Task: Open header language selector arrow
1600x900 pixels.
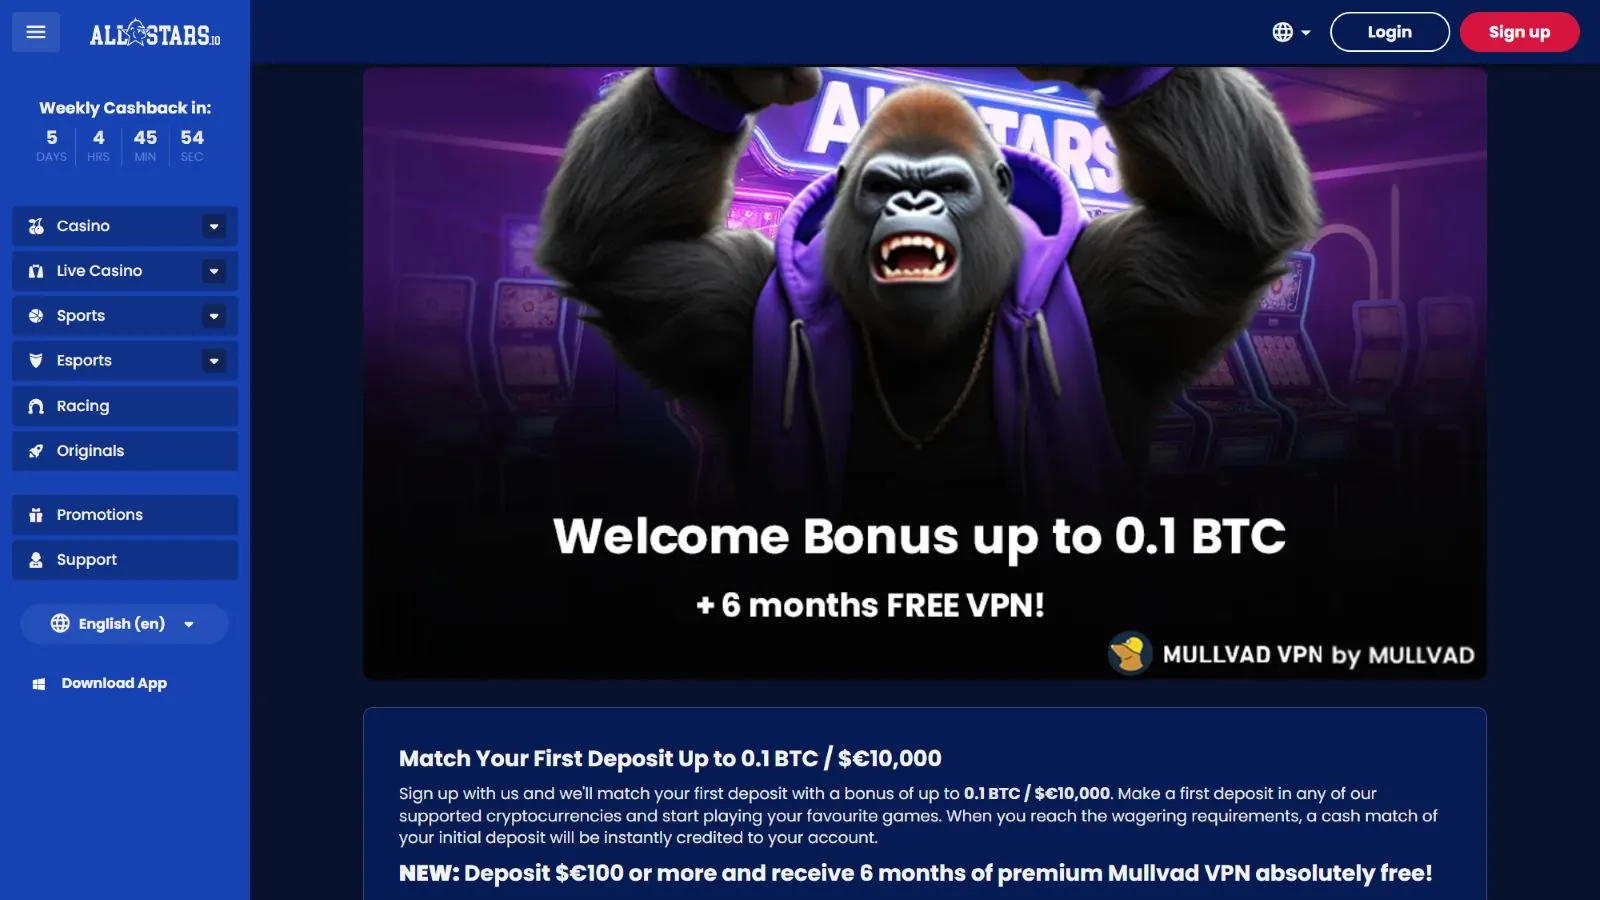Action: [x=1306, y=33]
